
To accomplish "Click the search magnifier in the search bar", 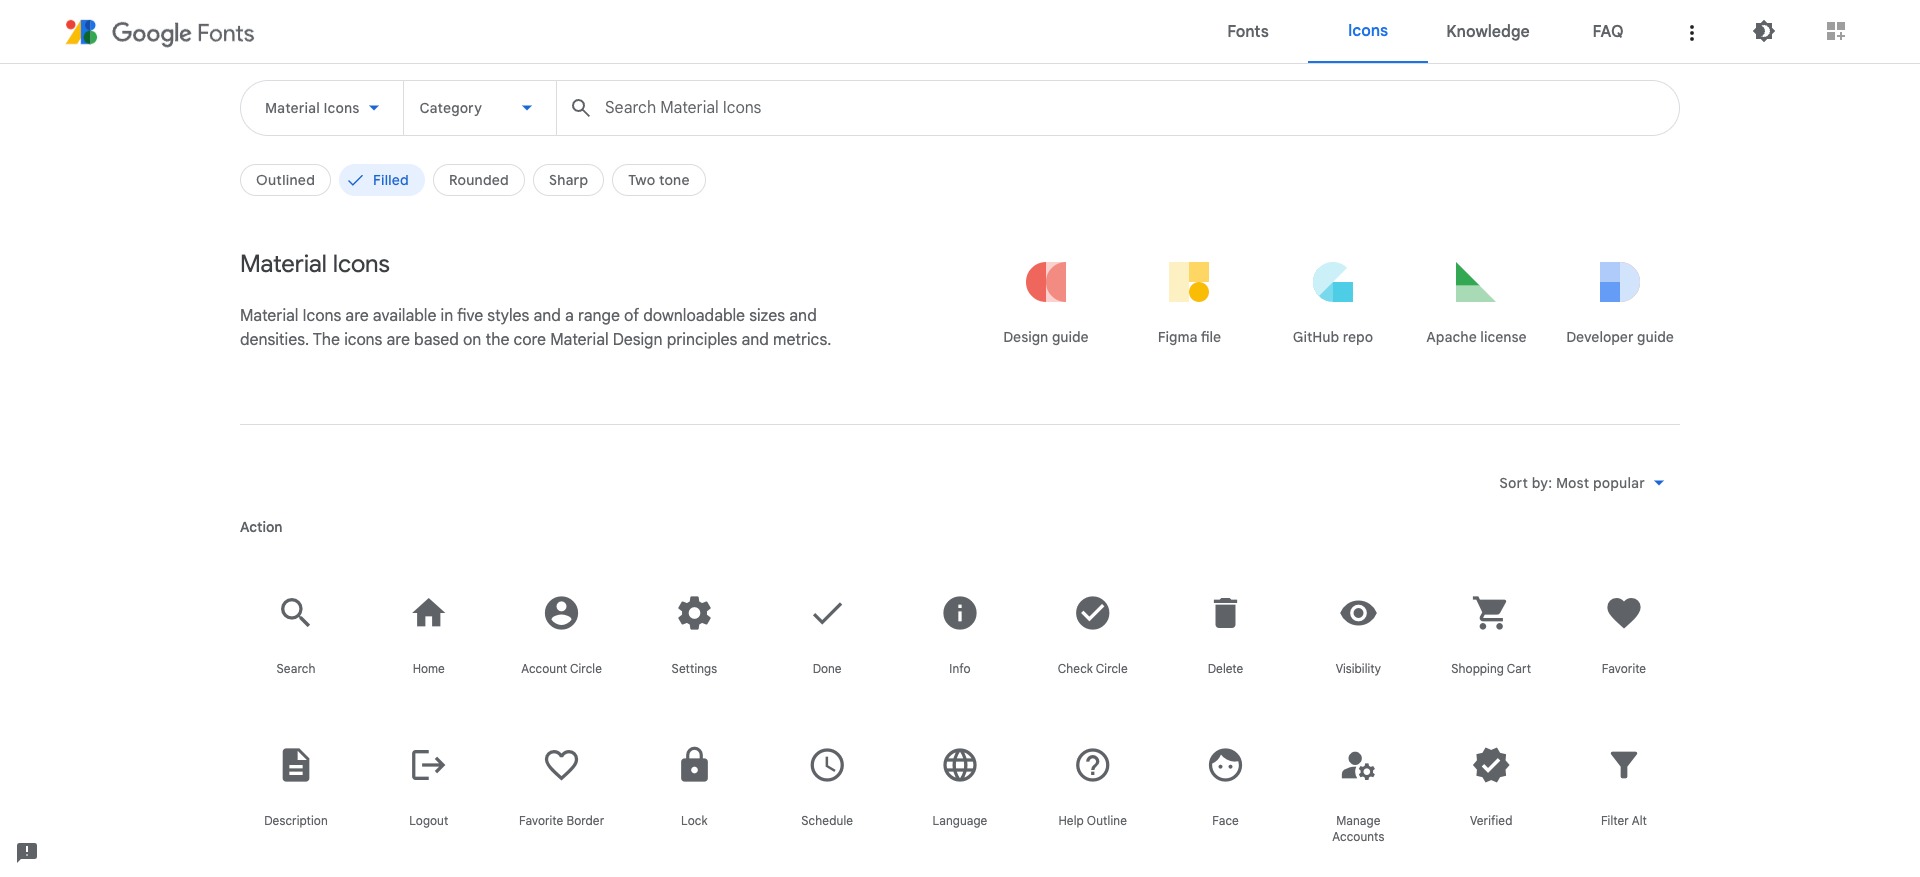I will (580, 107).
